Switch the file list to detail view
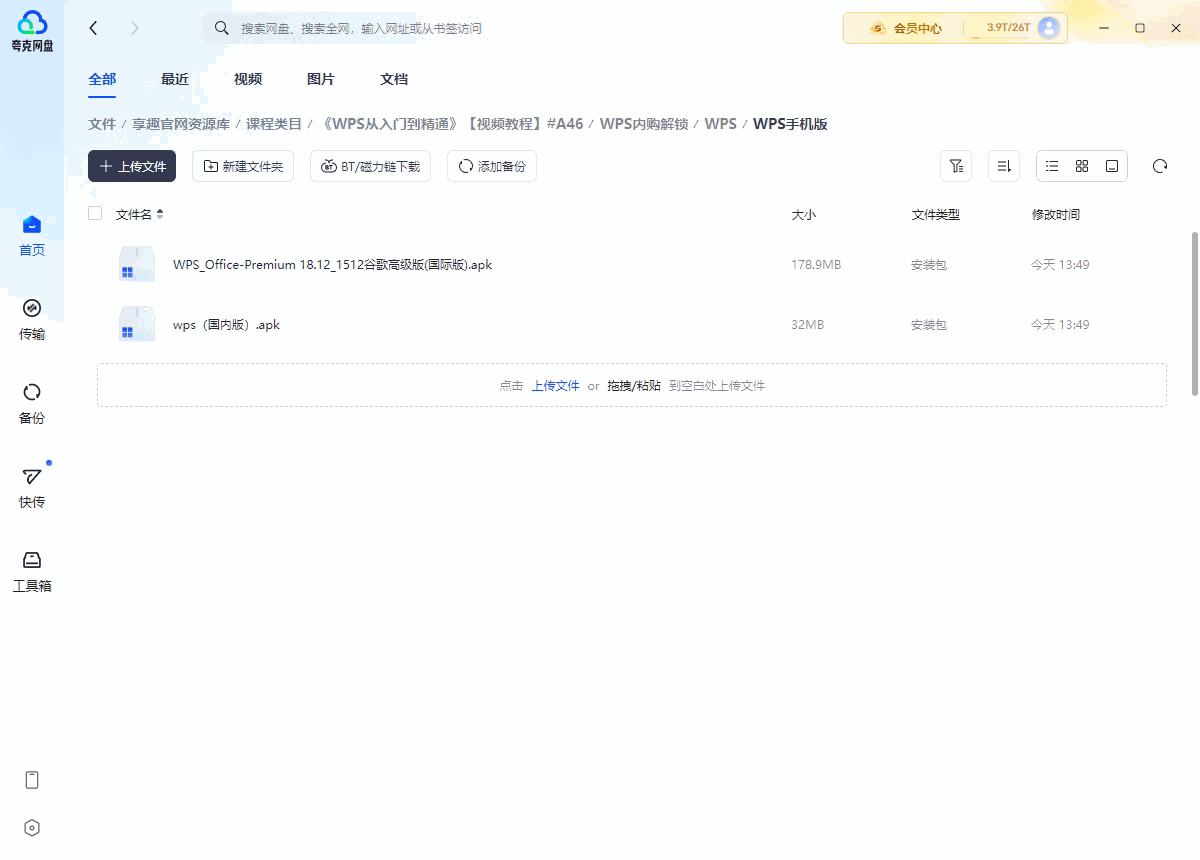The width and height of the screenshot is (1200, 860). coord(1111,166)
